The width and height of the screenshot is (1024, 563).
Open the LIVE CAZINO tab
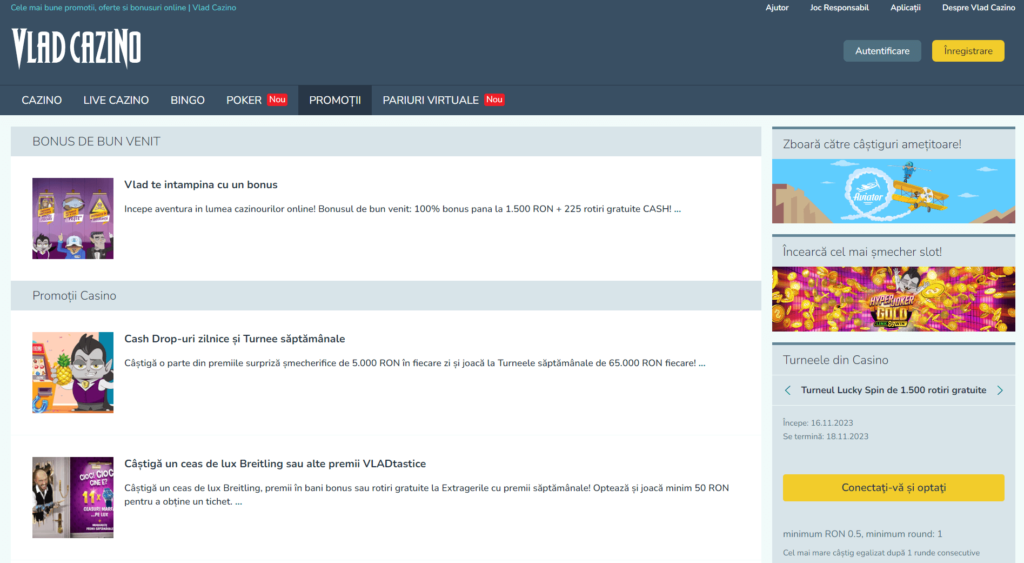(116, 100)
